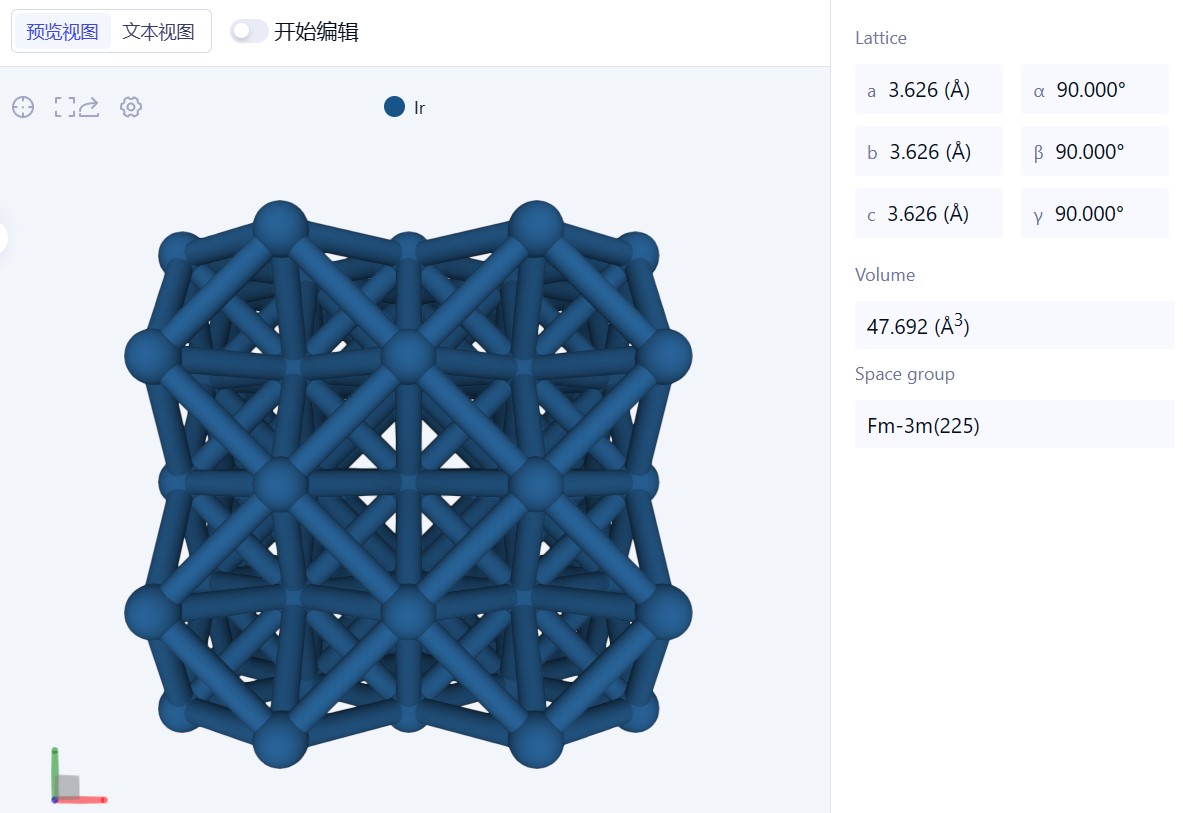Click the Ir element legend dot
Viewport: 1183px width, 813px height.
[394, 107]
